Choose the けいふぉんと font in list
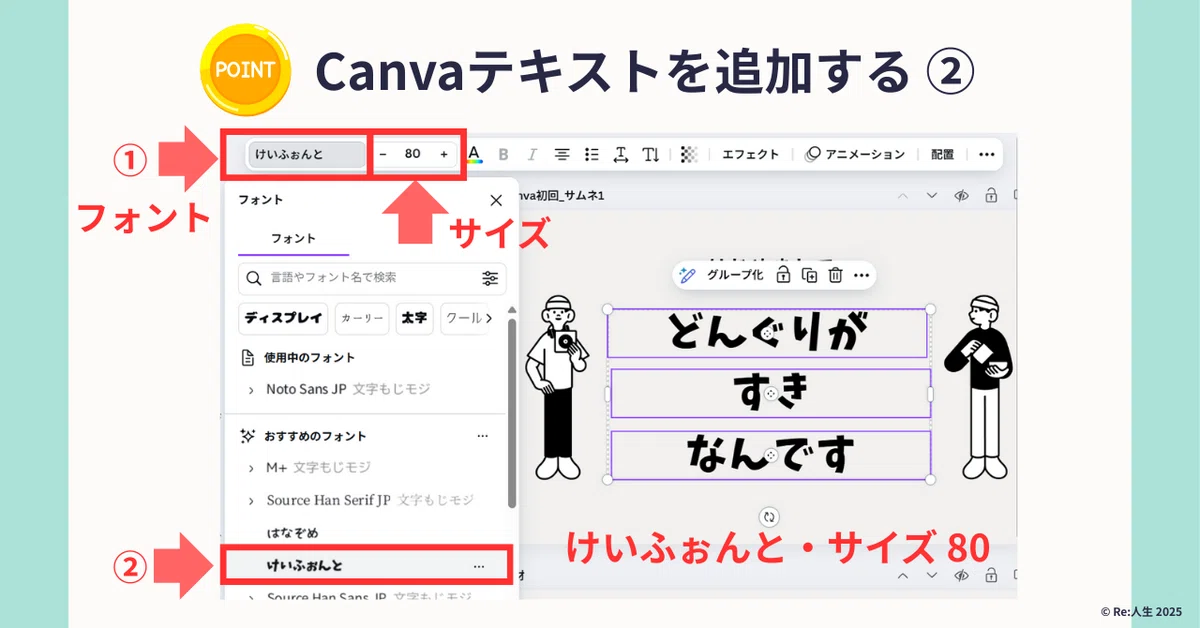 (304, 565)
